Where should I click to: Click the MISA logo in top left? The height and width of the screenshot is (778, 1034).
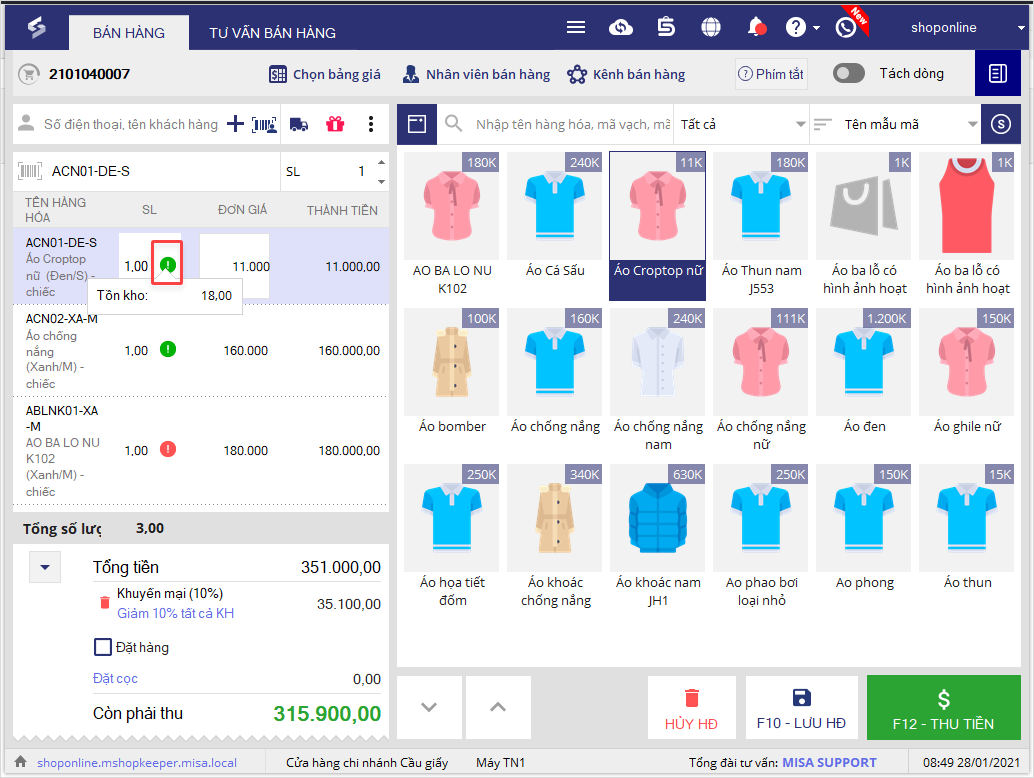37,27
